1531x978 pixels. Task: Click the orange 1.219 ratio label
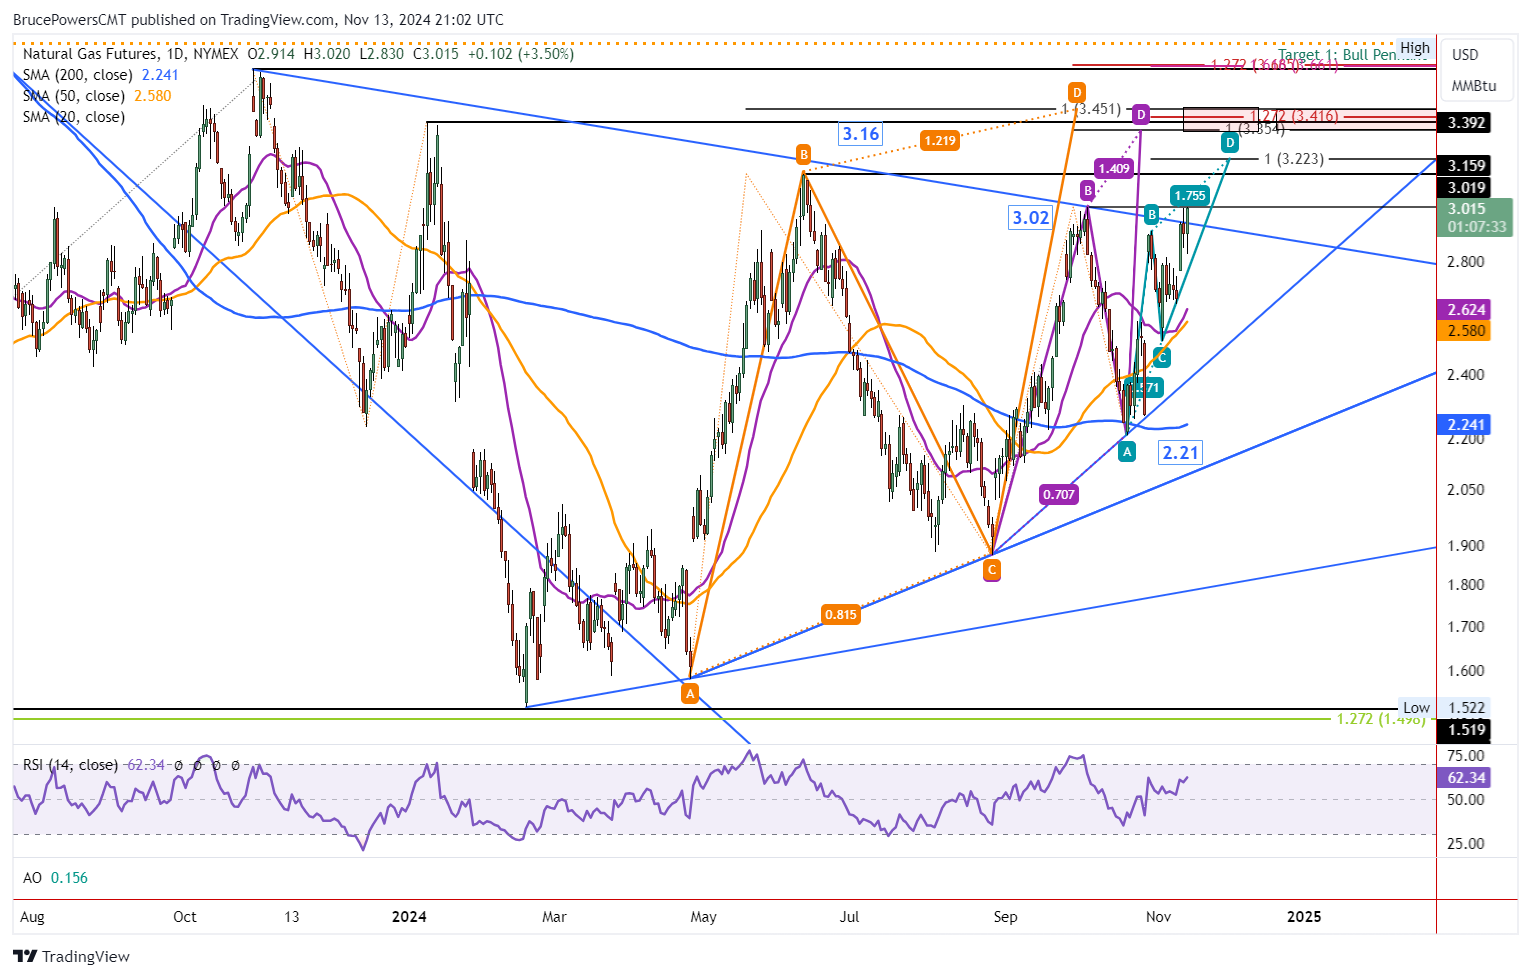coord(940,141)
